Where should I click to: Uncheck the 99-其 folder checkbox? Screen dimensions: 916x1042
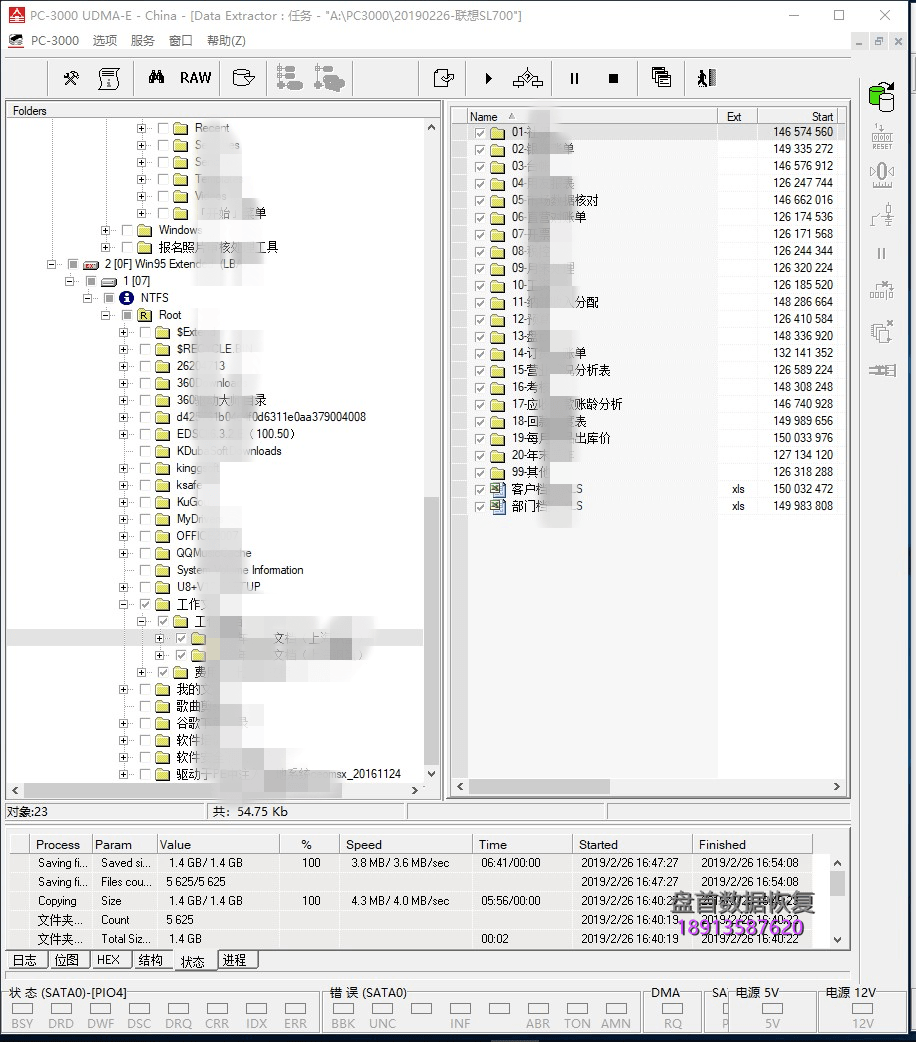(x=480, y=472)
